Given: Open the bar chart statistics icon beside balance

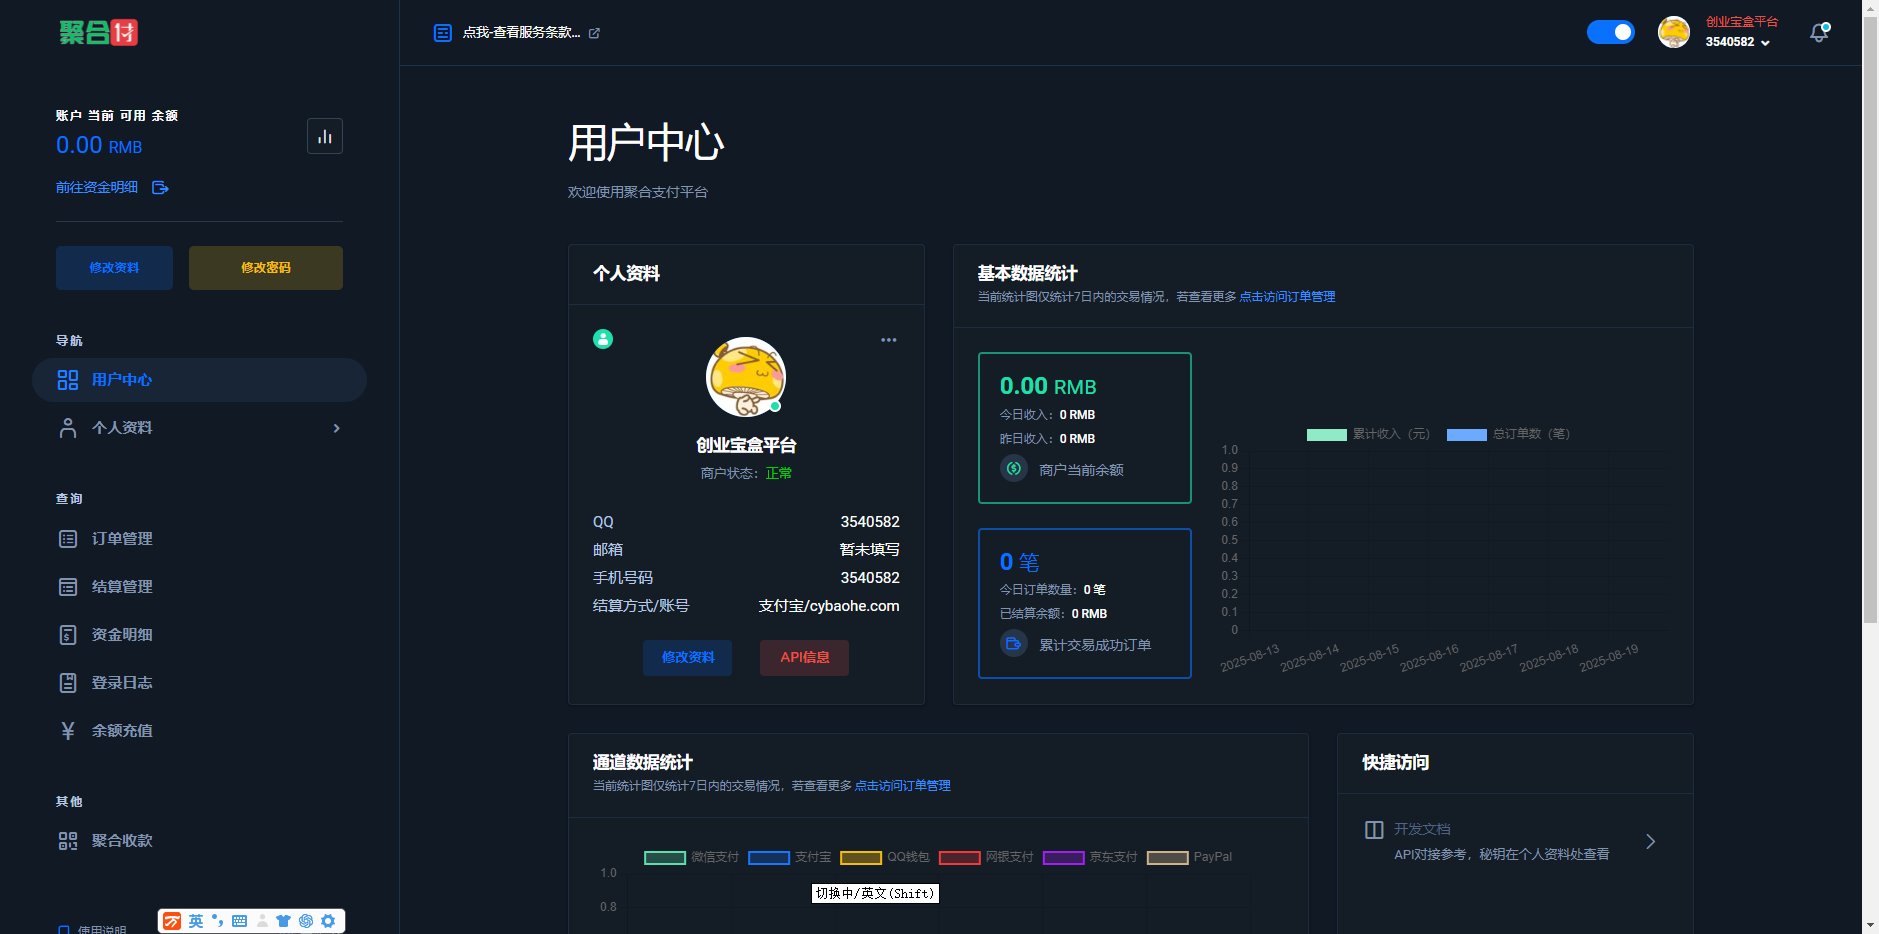Looking at the screenshot, I should click(x=325, y=135).
